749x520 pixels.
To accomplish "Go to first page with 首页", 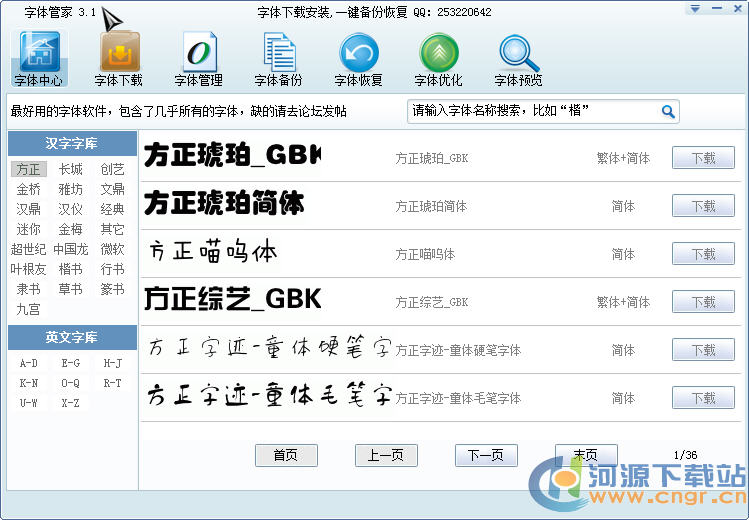I will tap(286, 455).
